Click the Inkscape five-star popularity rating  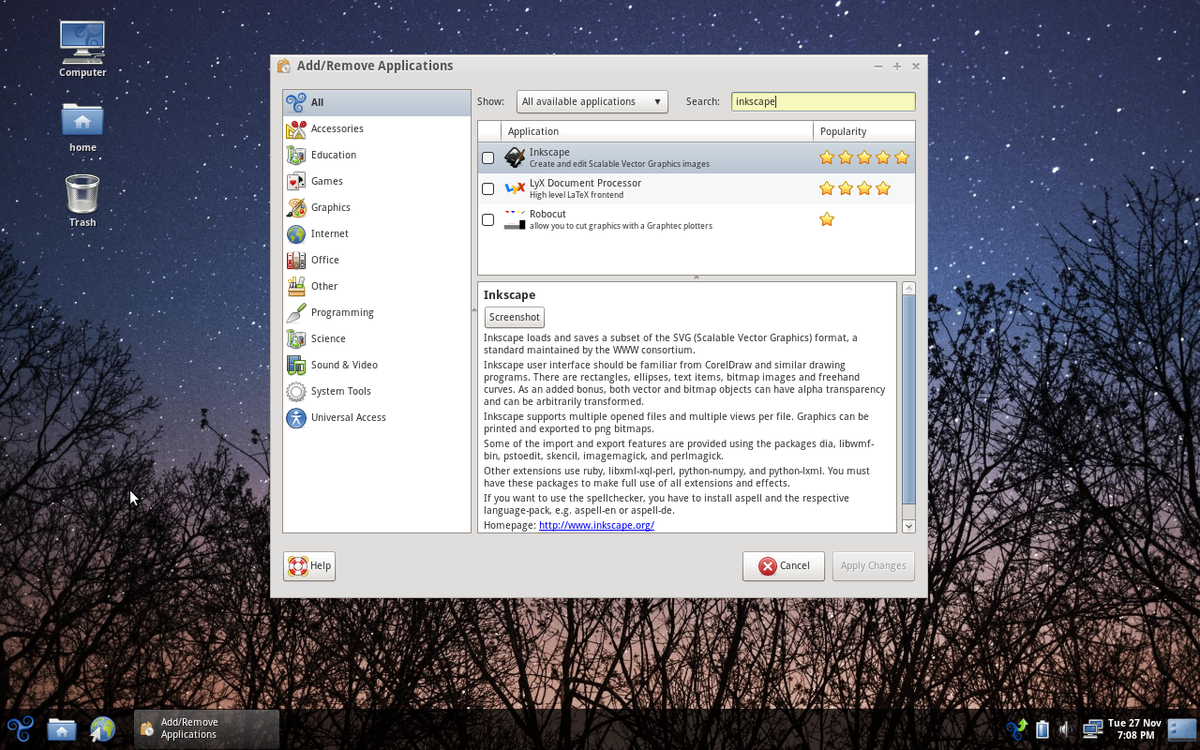864,158
